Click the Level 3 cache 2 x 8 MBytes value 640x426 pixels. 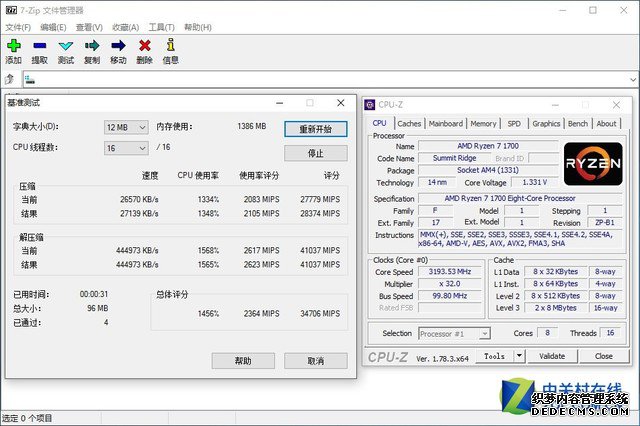click(x=556, y=308)
